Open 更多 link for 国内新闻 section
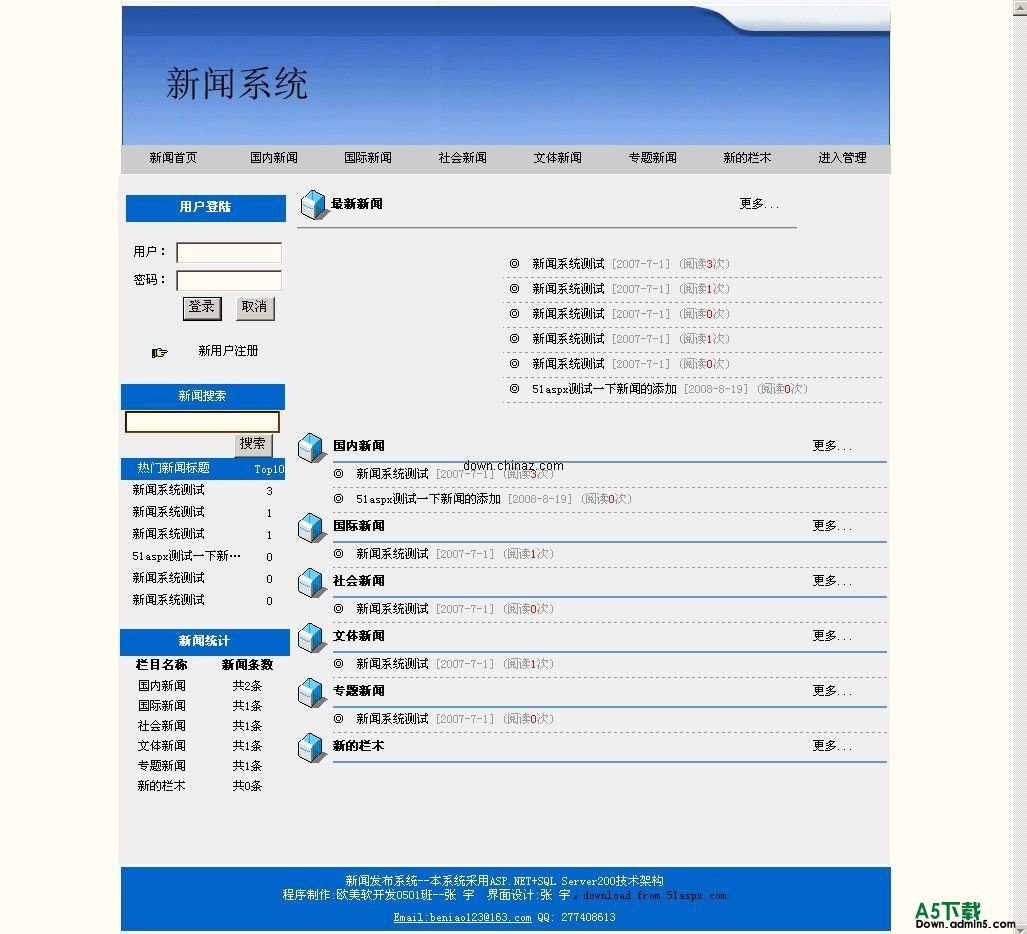Viewport: 1027px width, 934px height. click(832, 446)
